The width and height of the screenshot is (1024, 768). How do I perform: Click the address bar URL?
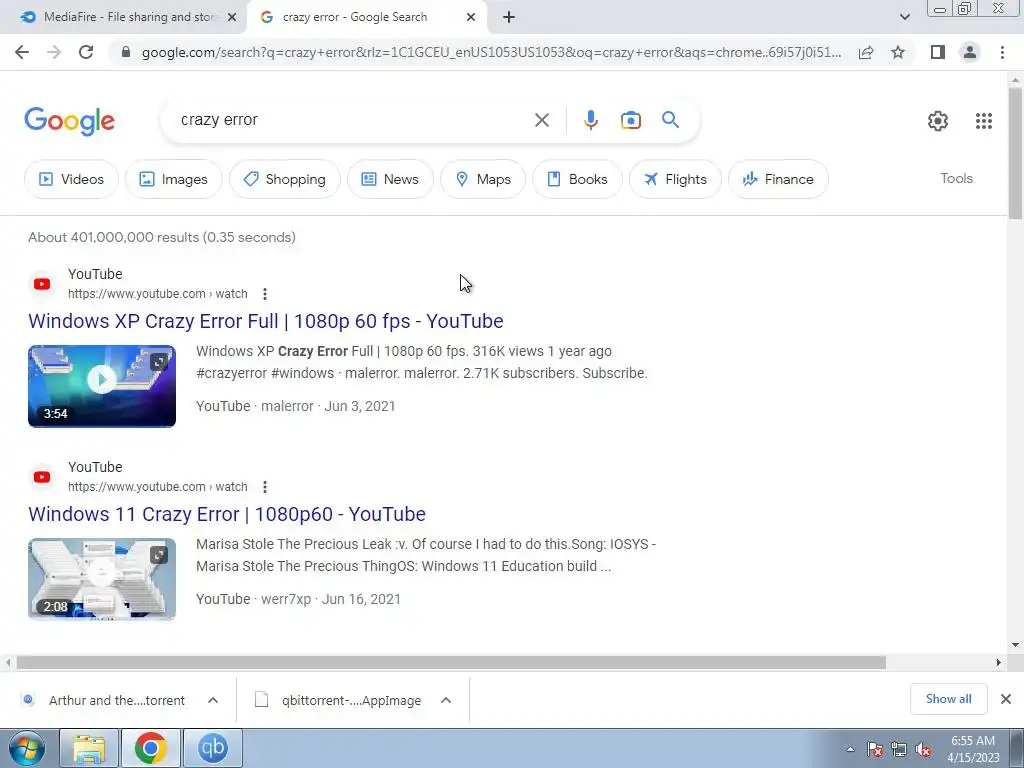click(x=491, y=52)
